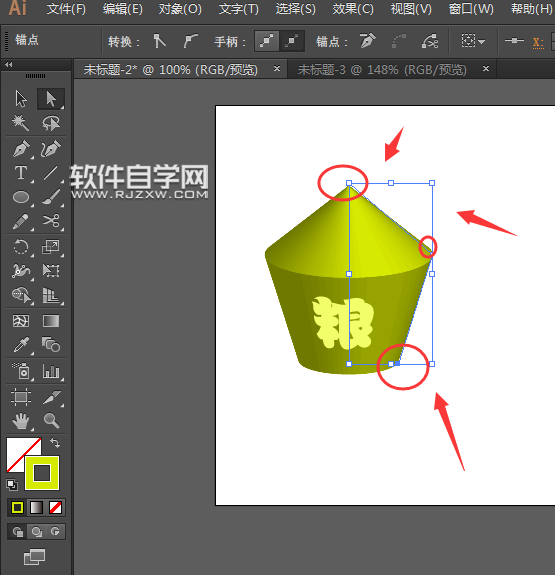The width and height of the screenshot is (555, 575).
Task: Cut path at selected anchor points
Action: pyautogui.click(x=430, y=41)
